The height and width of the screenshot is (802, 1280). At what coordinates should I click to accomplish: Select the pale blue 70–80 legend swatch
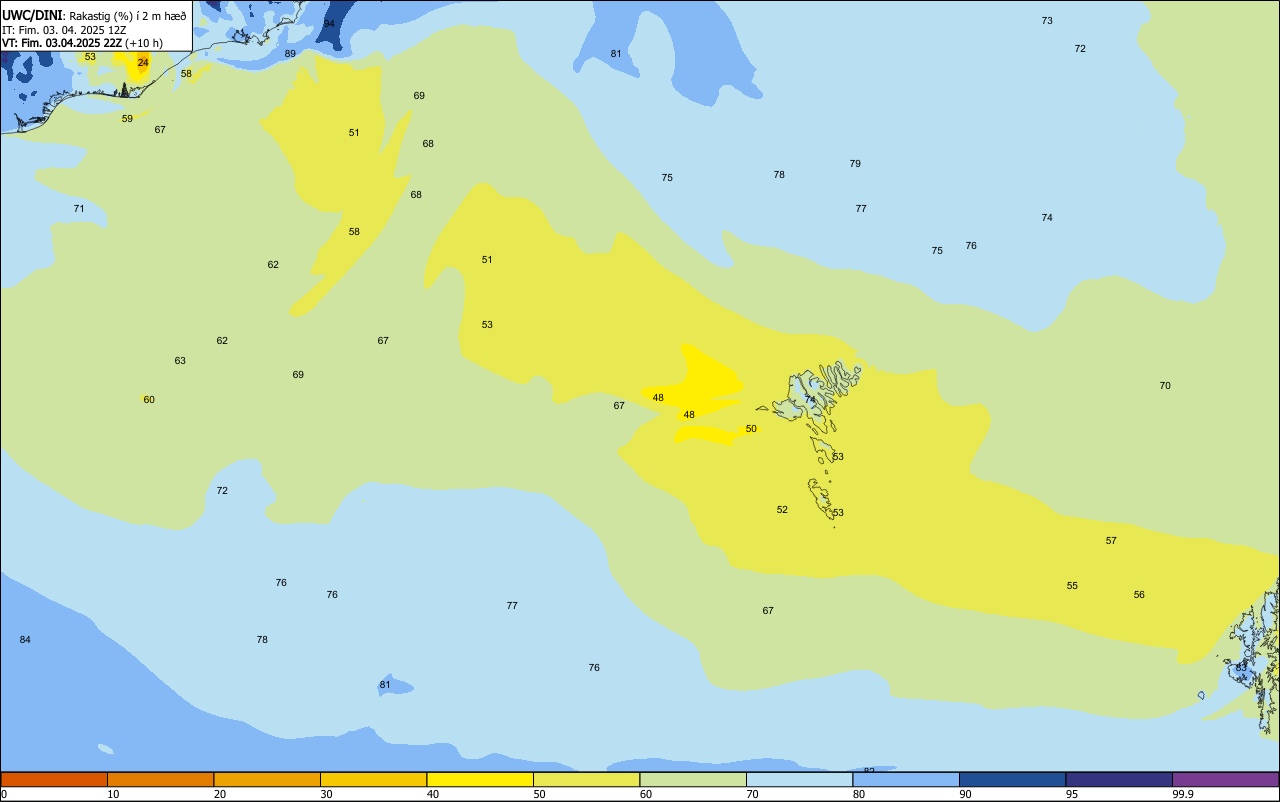799,779
